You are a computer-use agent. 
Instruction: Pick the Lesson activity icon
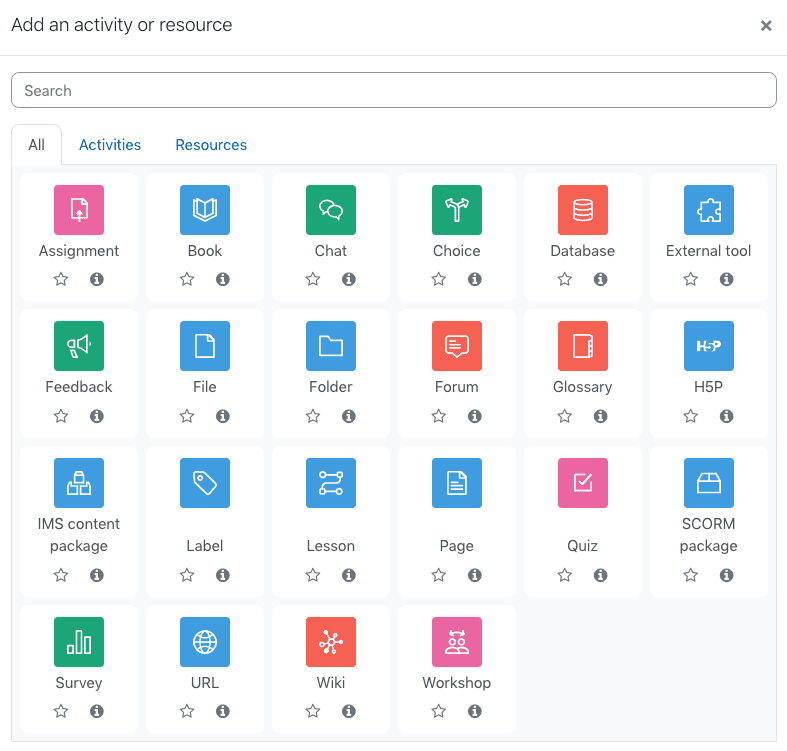pyautogui.click(x=330, y=483)
